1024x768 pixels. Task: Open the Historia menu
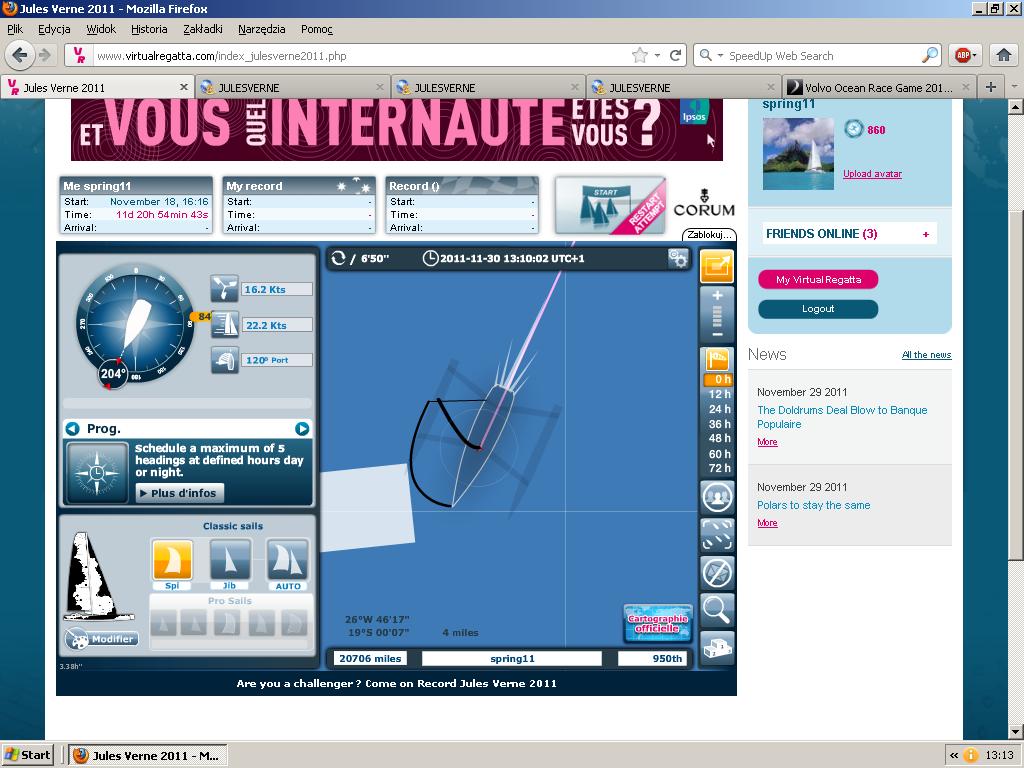[x=149, y=30]
